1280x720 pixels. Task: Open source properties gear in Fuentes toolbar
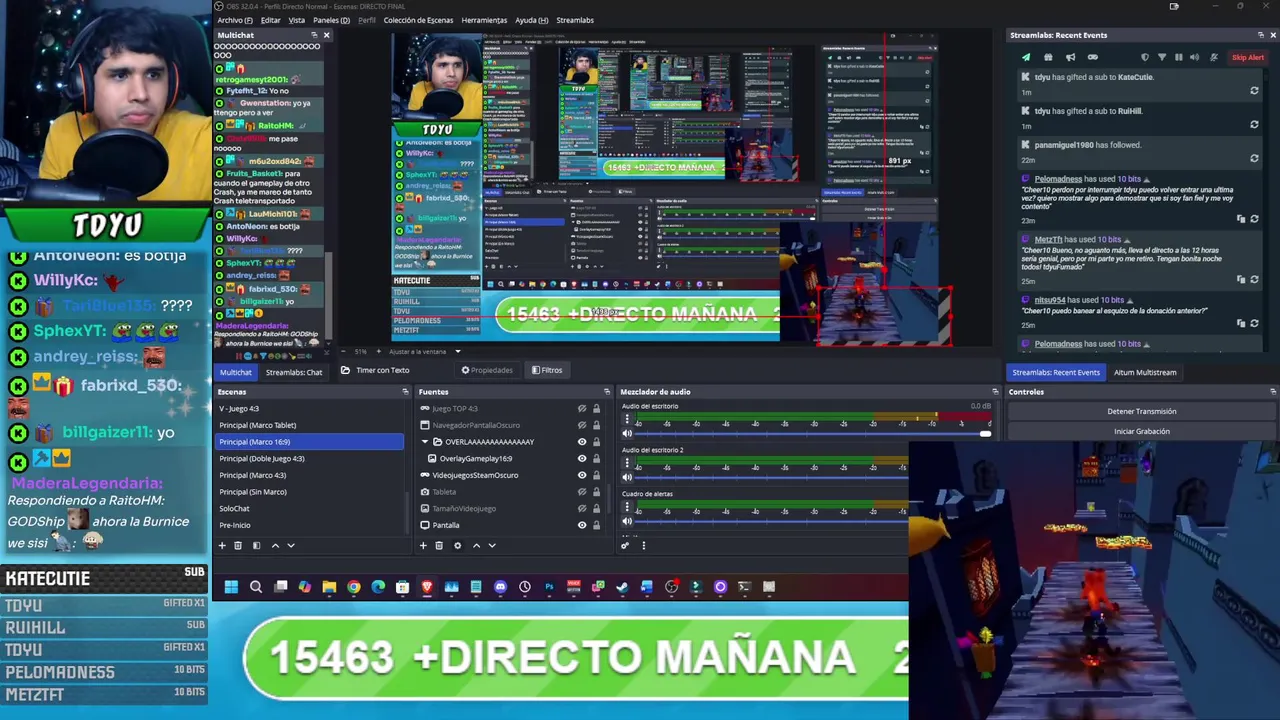click(x=457, y=545)
